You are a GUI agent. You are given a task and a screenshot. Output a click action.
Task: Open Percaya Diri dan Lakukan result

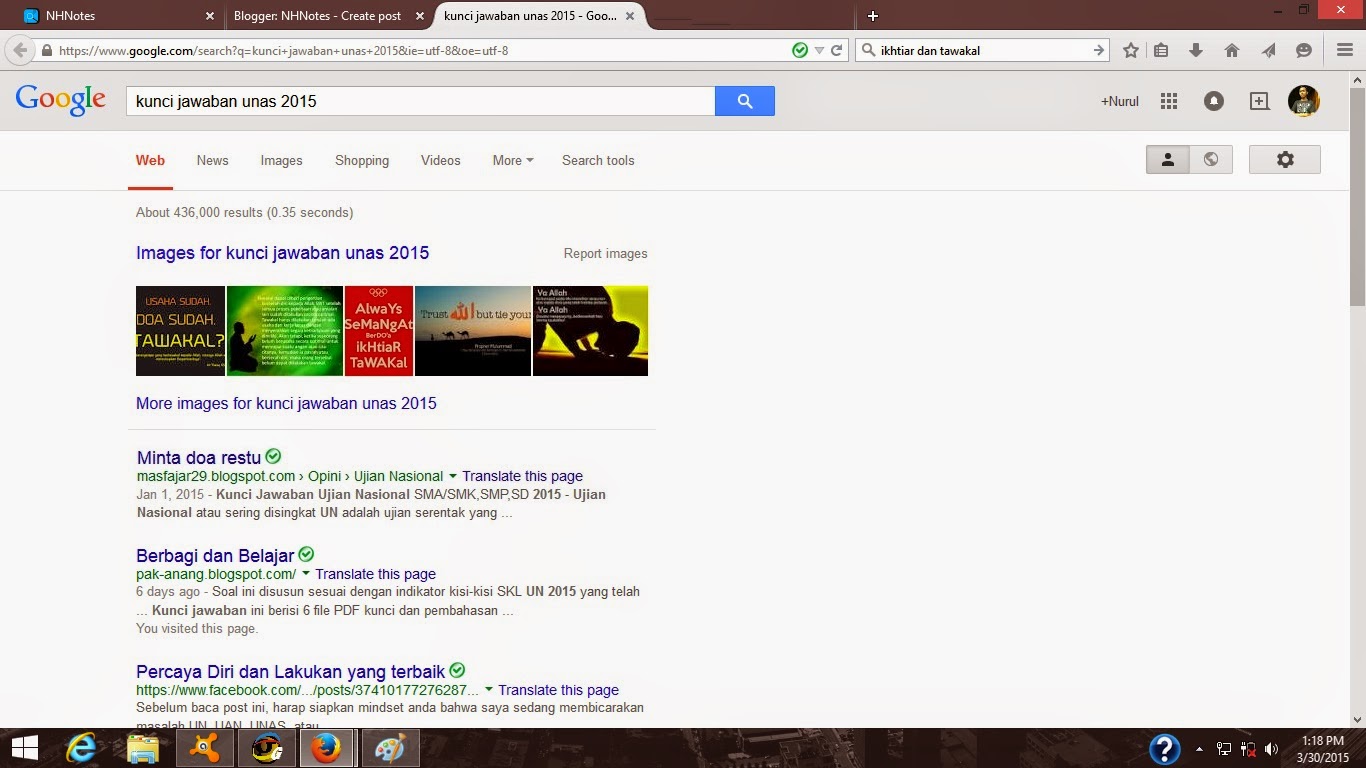click(290, 672)
